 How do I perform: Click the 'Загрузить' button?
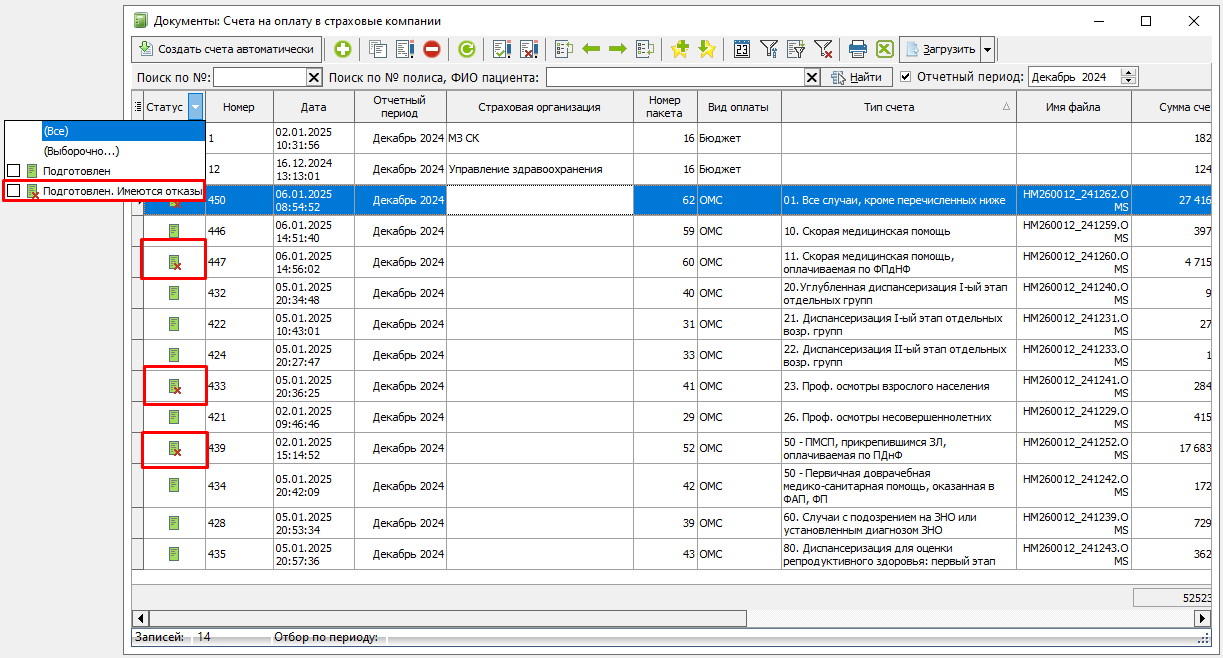(940, 49)
